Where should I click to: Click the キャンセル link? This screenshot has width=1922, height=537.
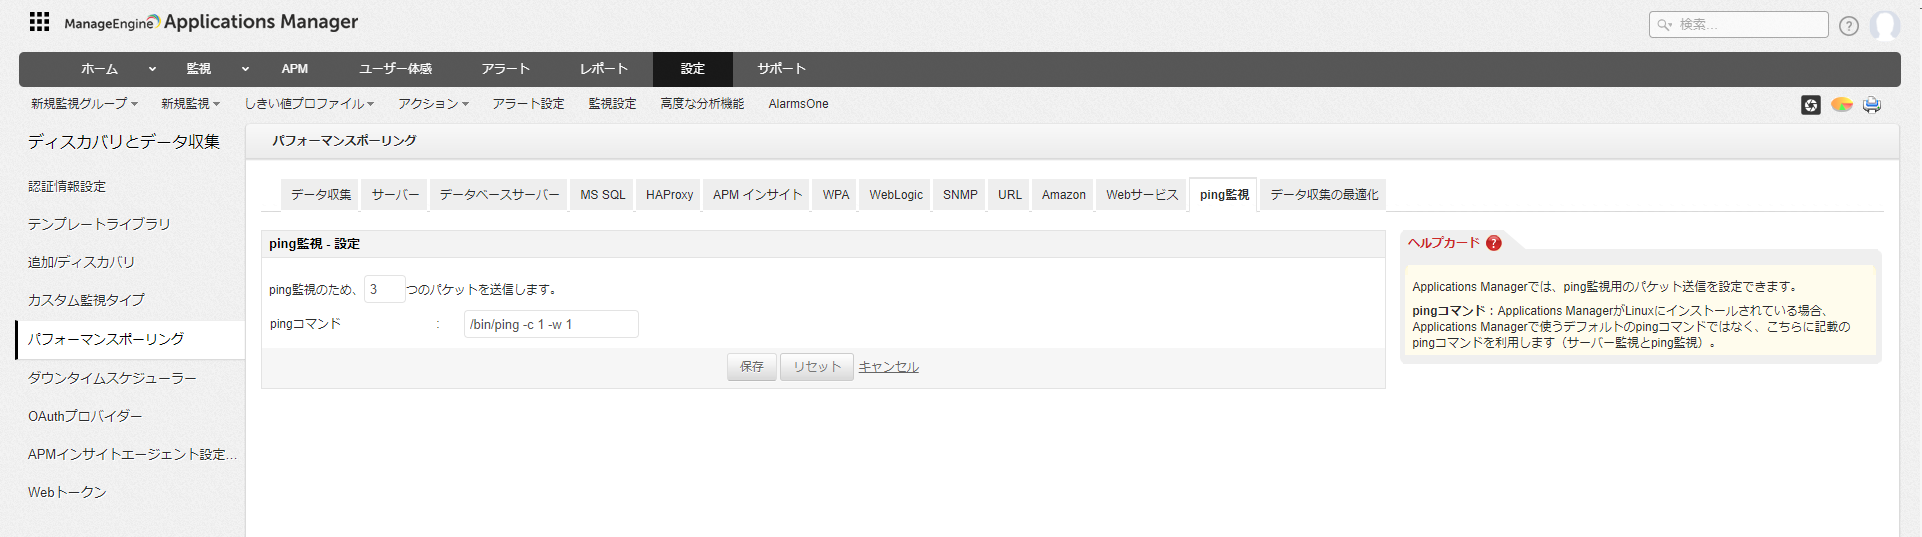pyautogui.click(x=888, y=367)
